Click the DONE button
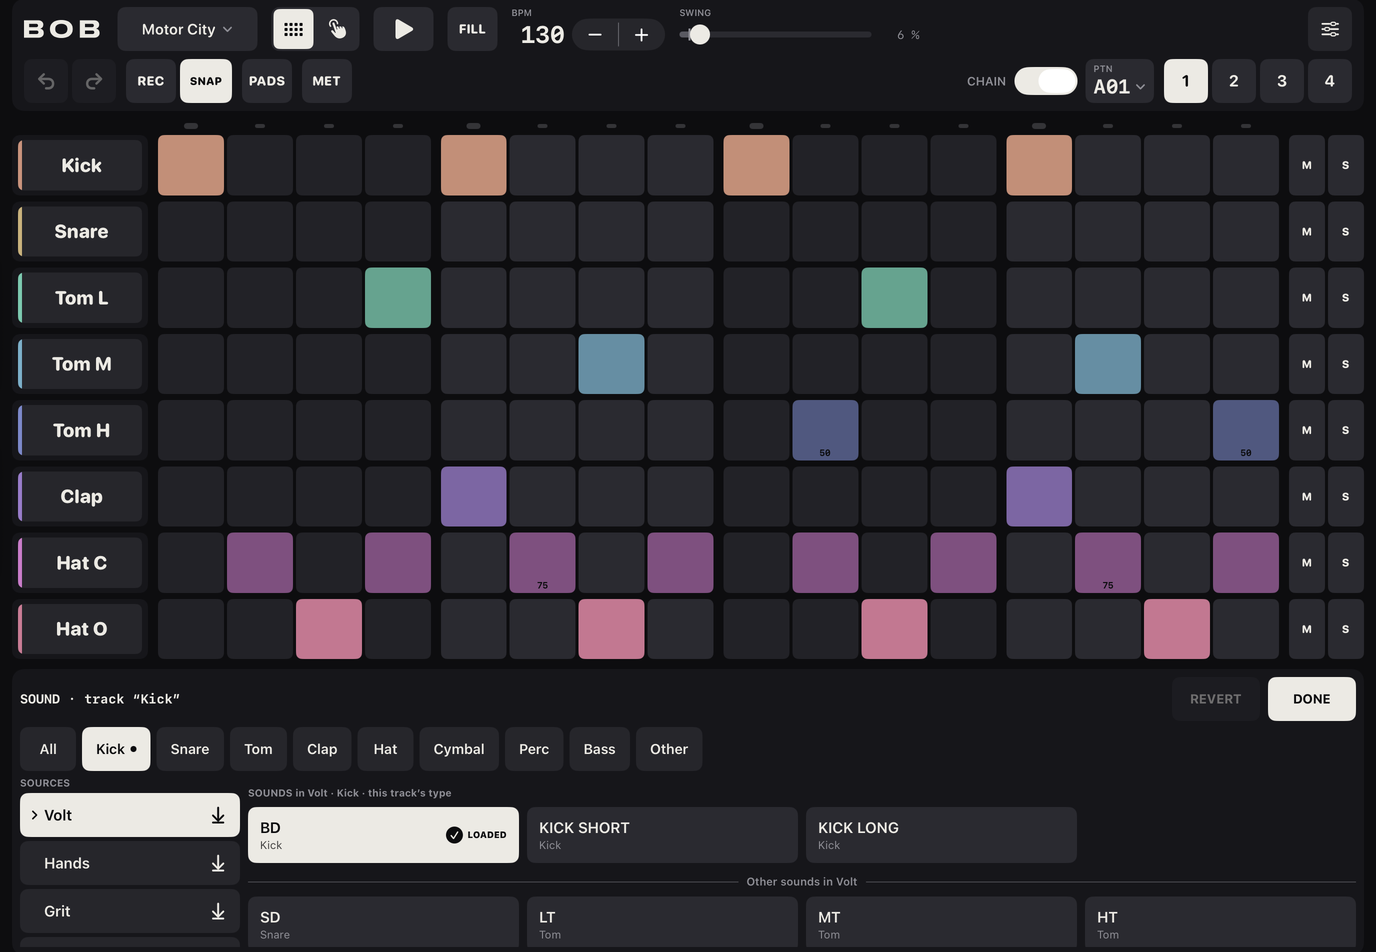This screenshot has height=952, width=1376. (1311, 699)
